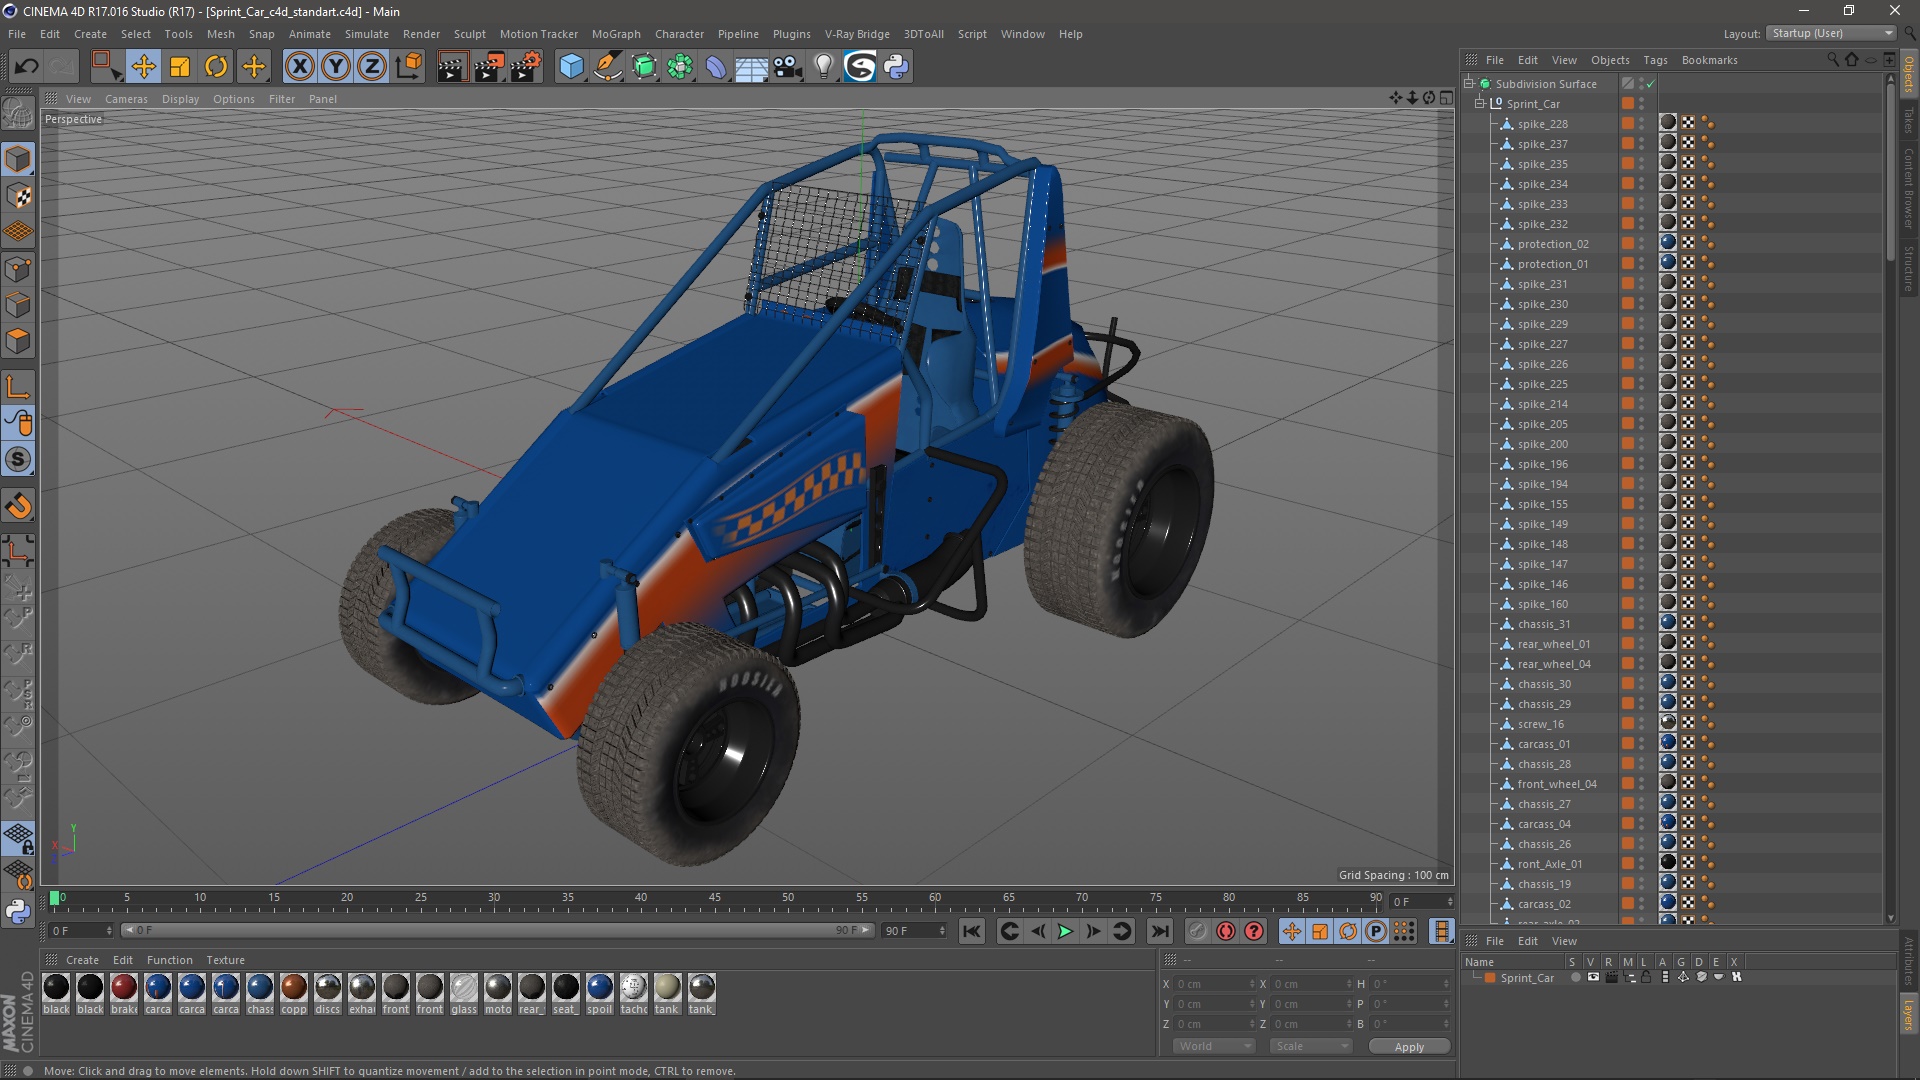
Task: Toggle Autokeying button
Action: point(1226,931)
